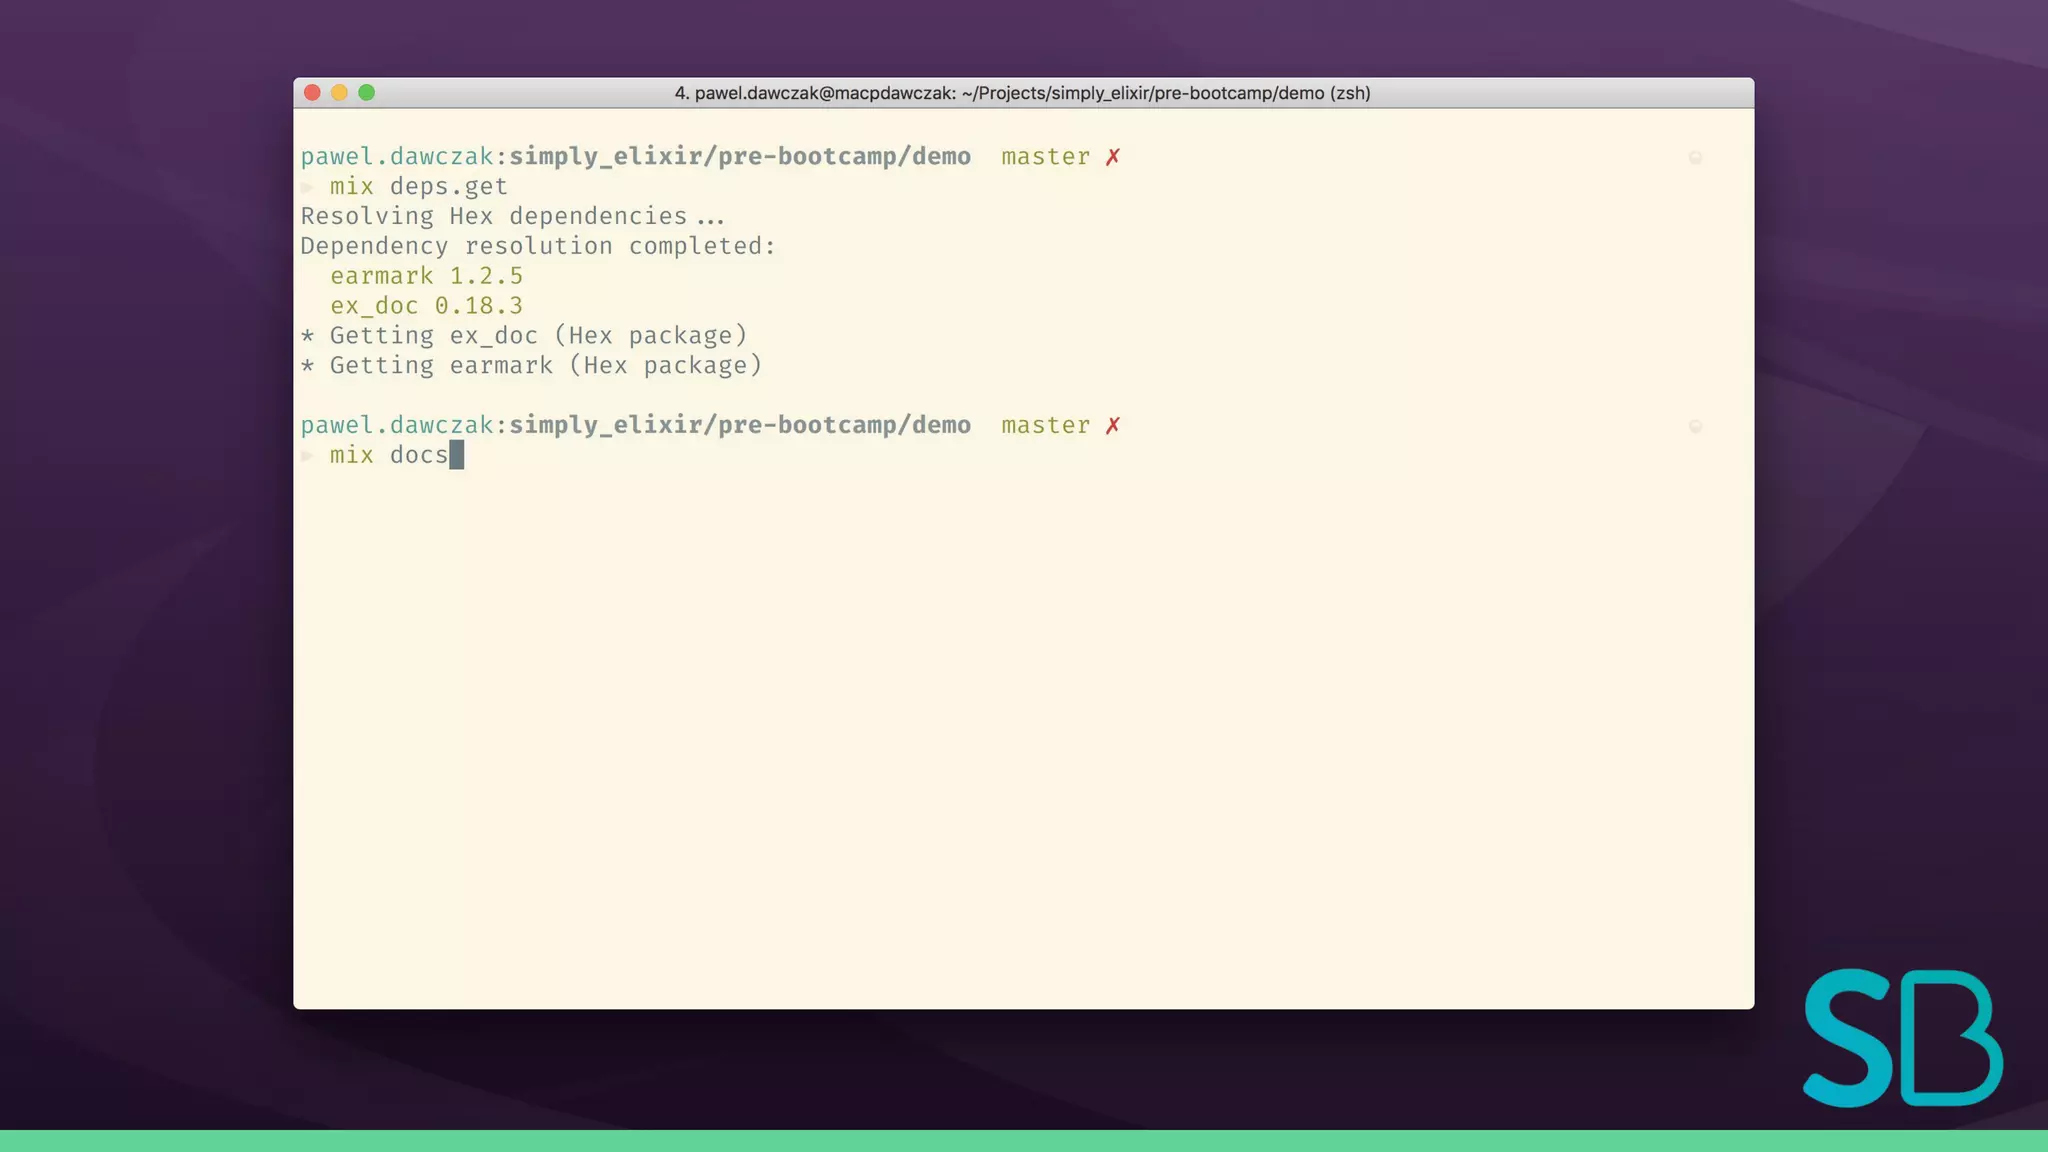
Task: Click the faint mark icon right of the first prompt
Action: point(1695,157)
